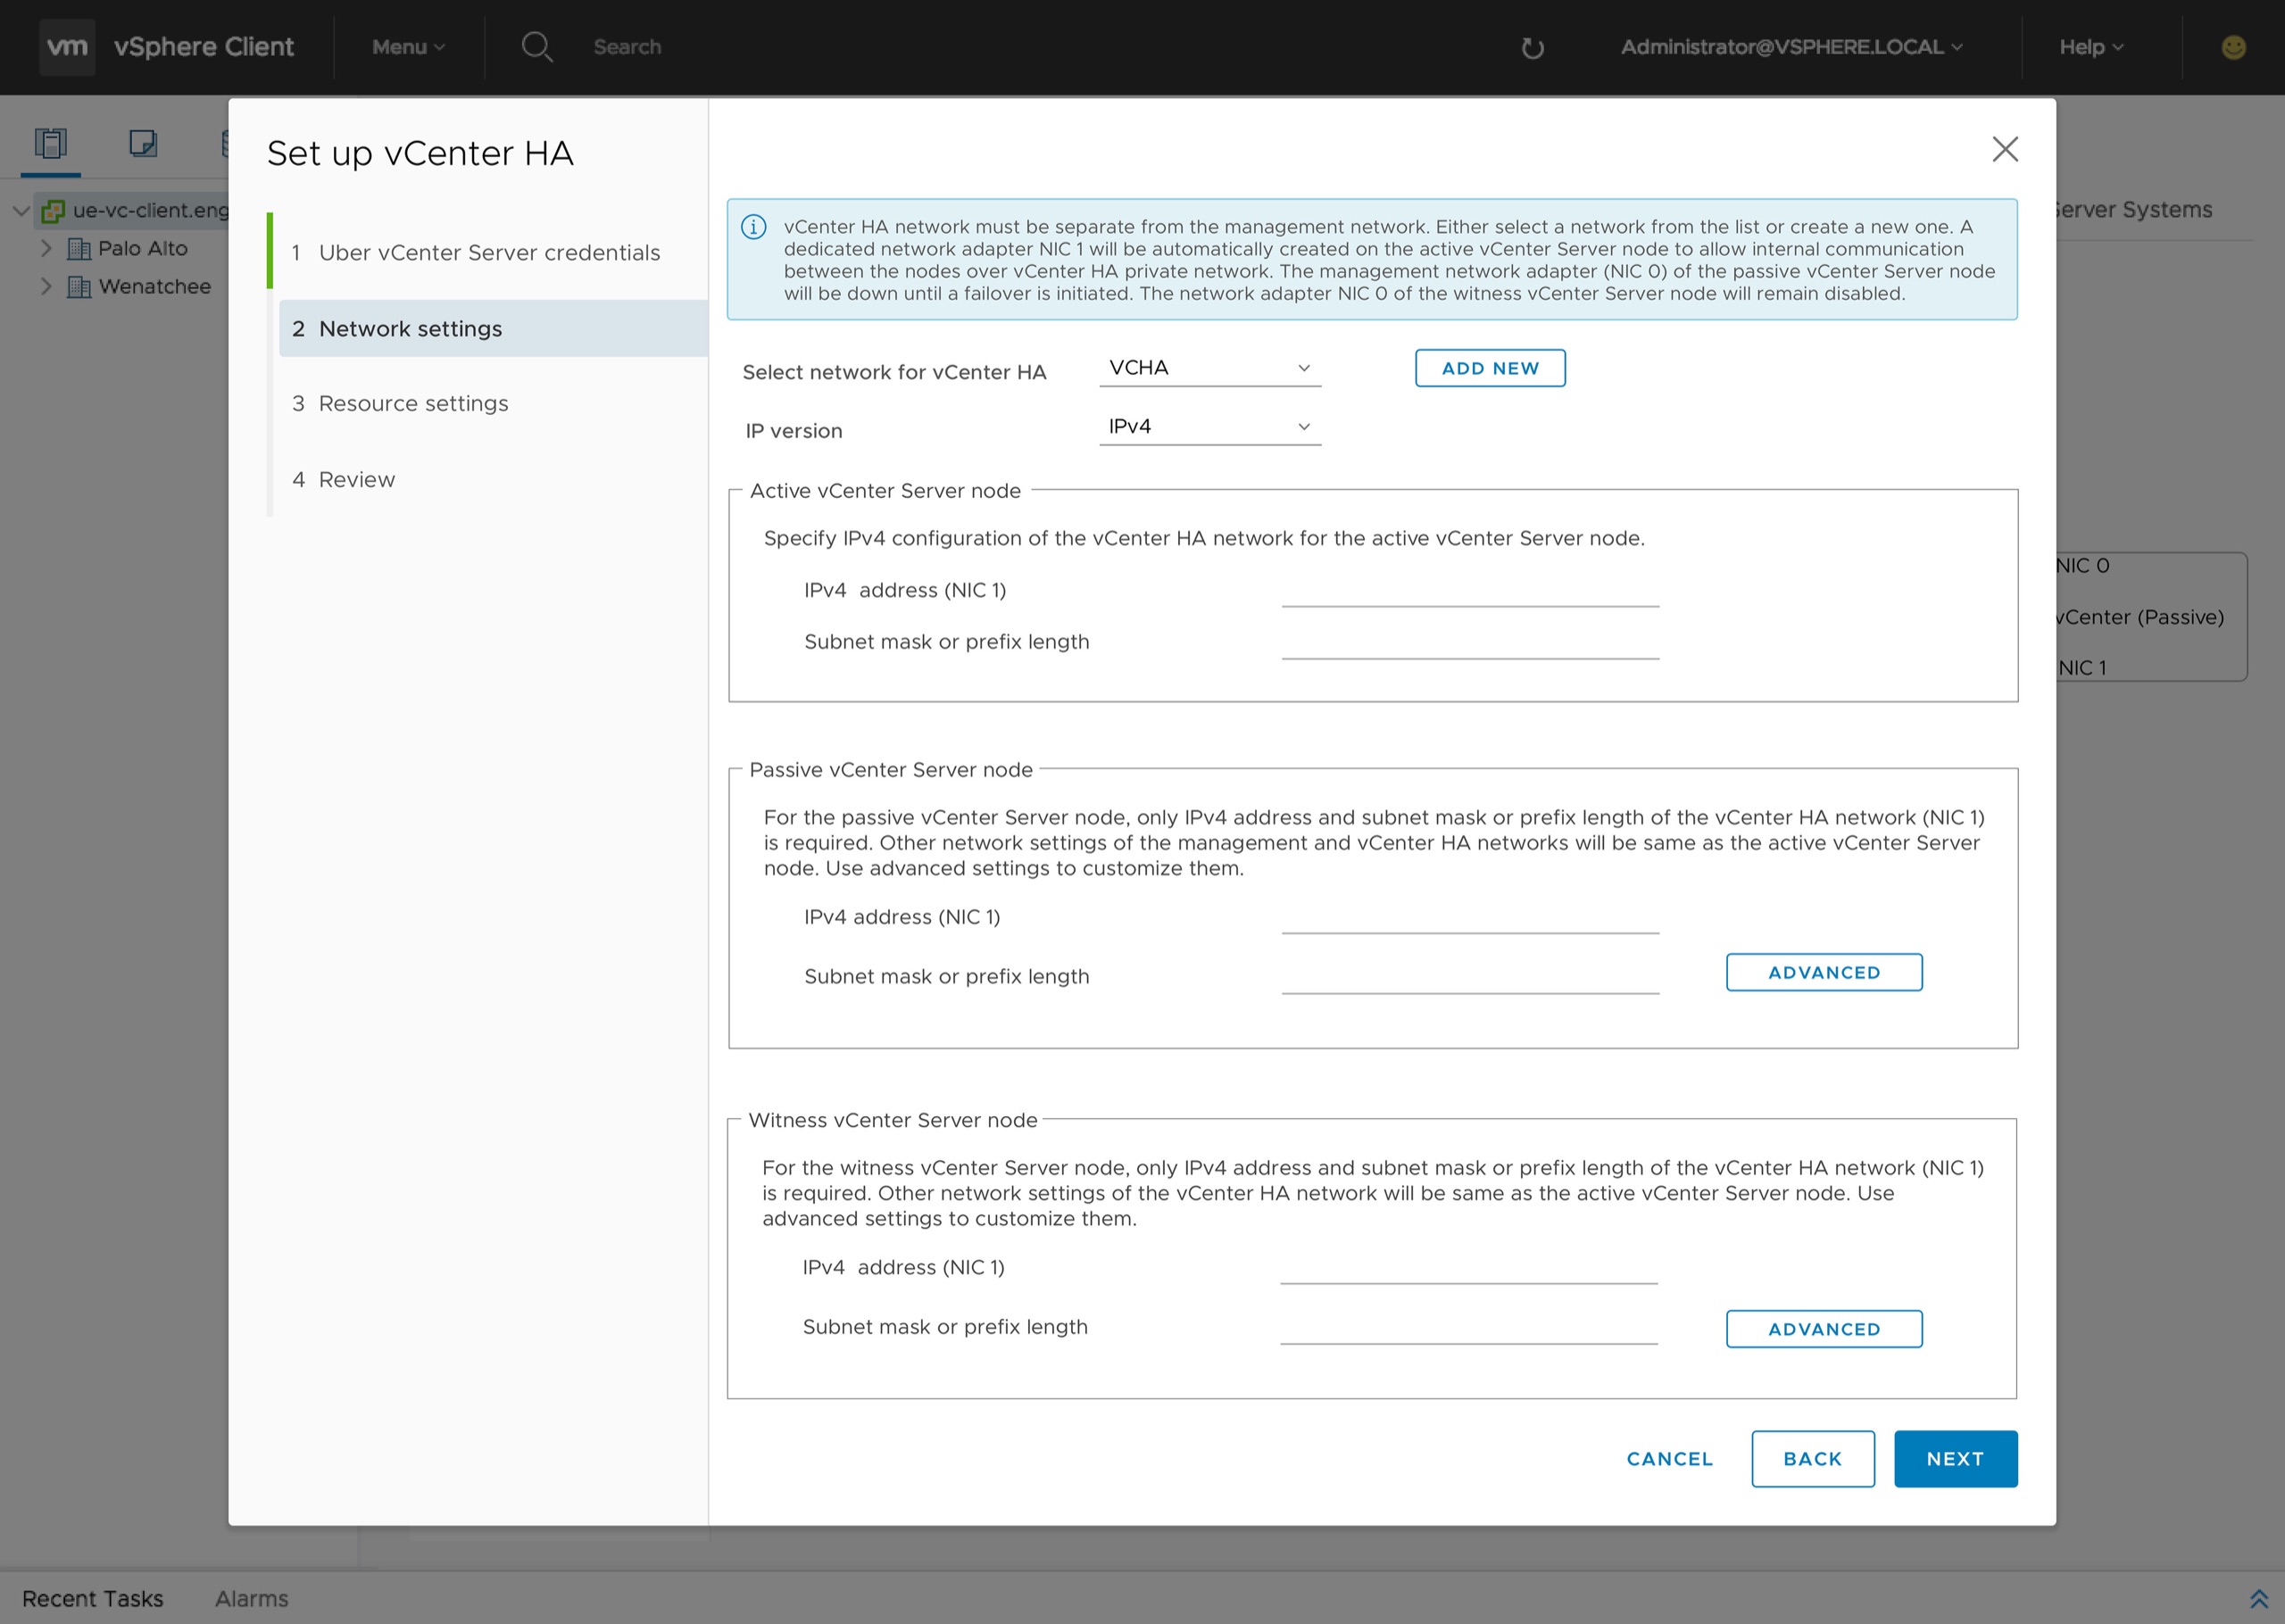Select Wenatchee in inventory tree
The width and height of the screenshot is (2285, 1624).
155,287
